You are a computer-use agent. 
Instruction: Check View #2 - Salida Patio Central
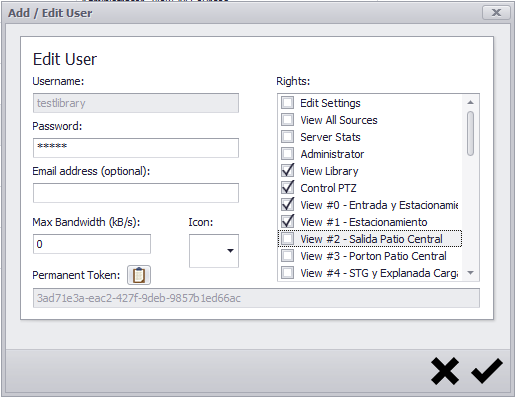tap(287, 239)
